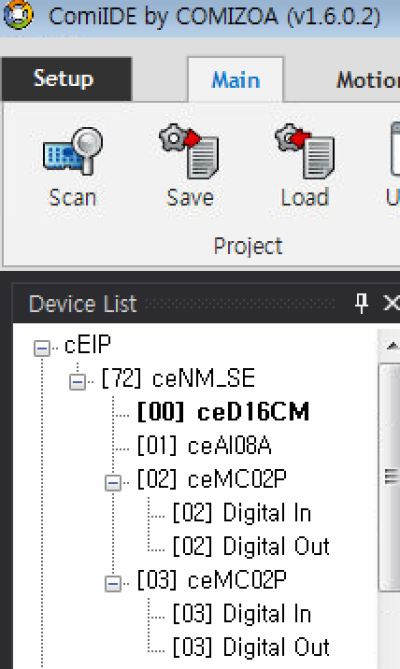Load a project configuration file
400x669 pixels.
pyautogui.click(x=305, y=166)
